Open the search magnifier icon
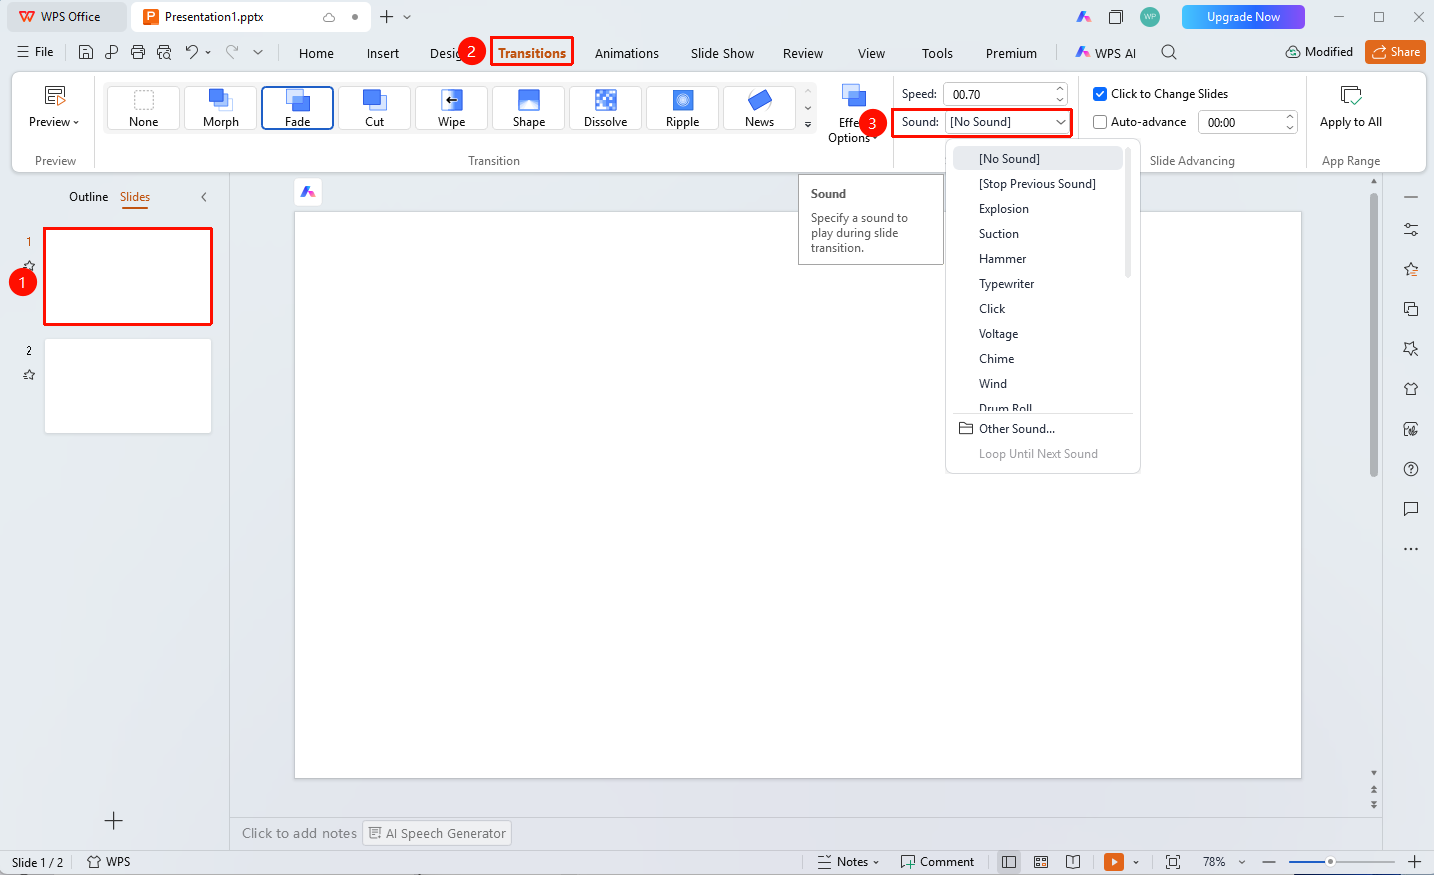The width and height of the screenshot is (1434, 875). tap(1169, 52)
